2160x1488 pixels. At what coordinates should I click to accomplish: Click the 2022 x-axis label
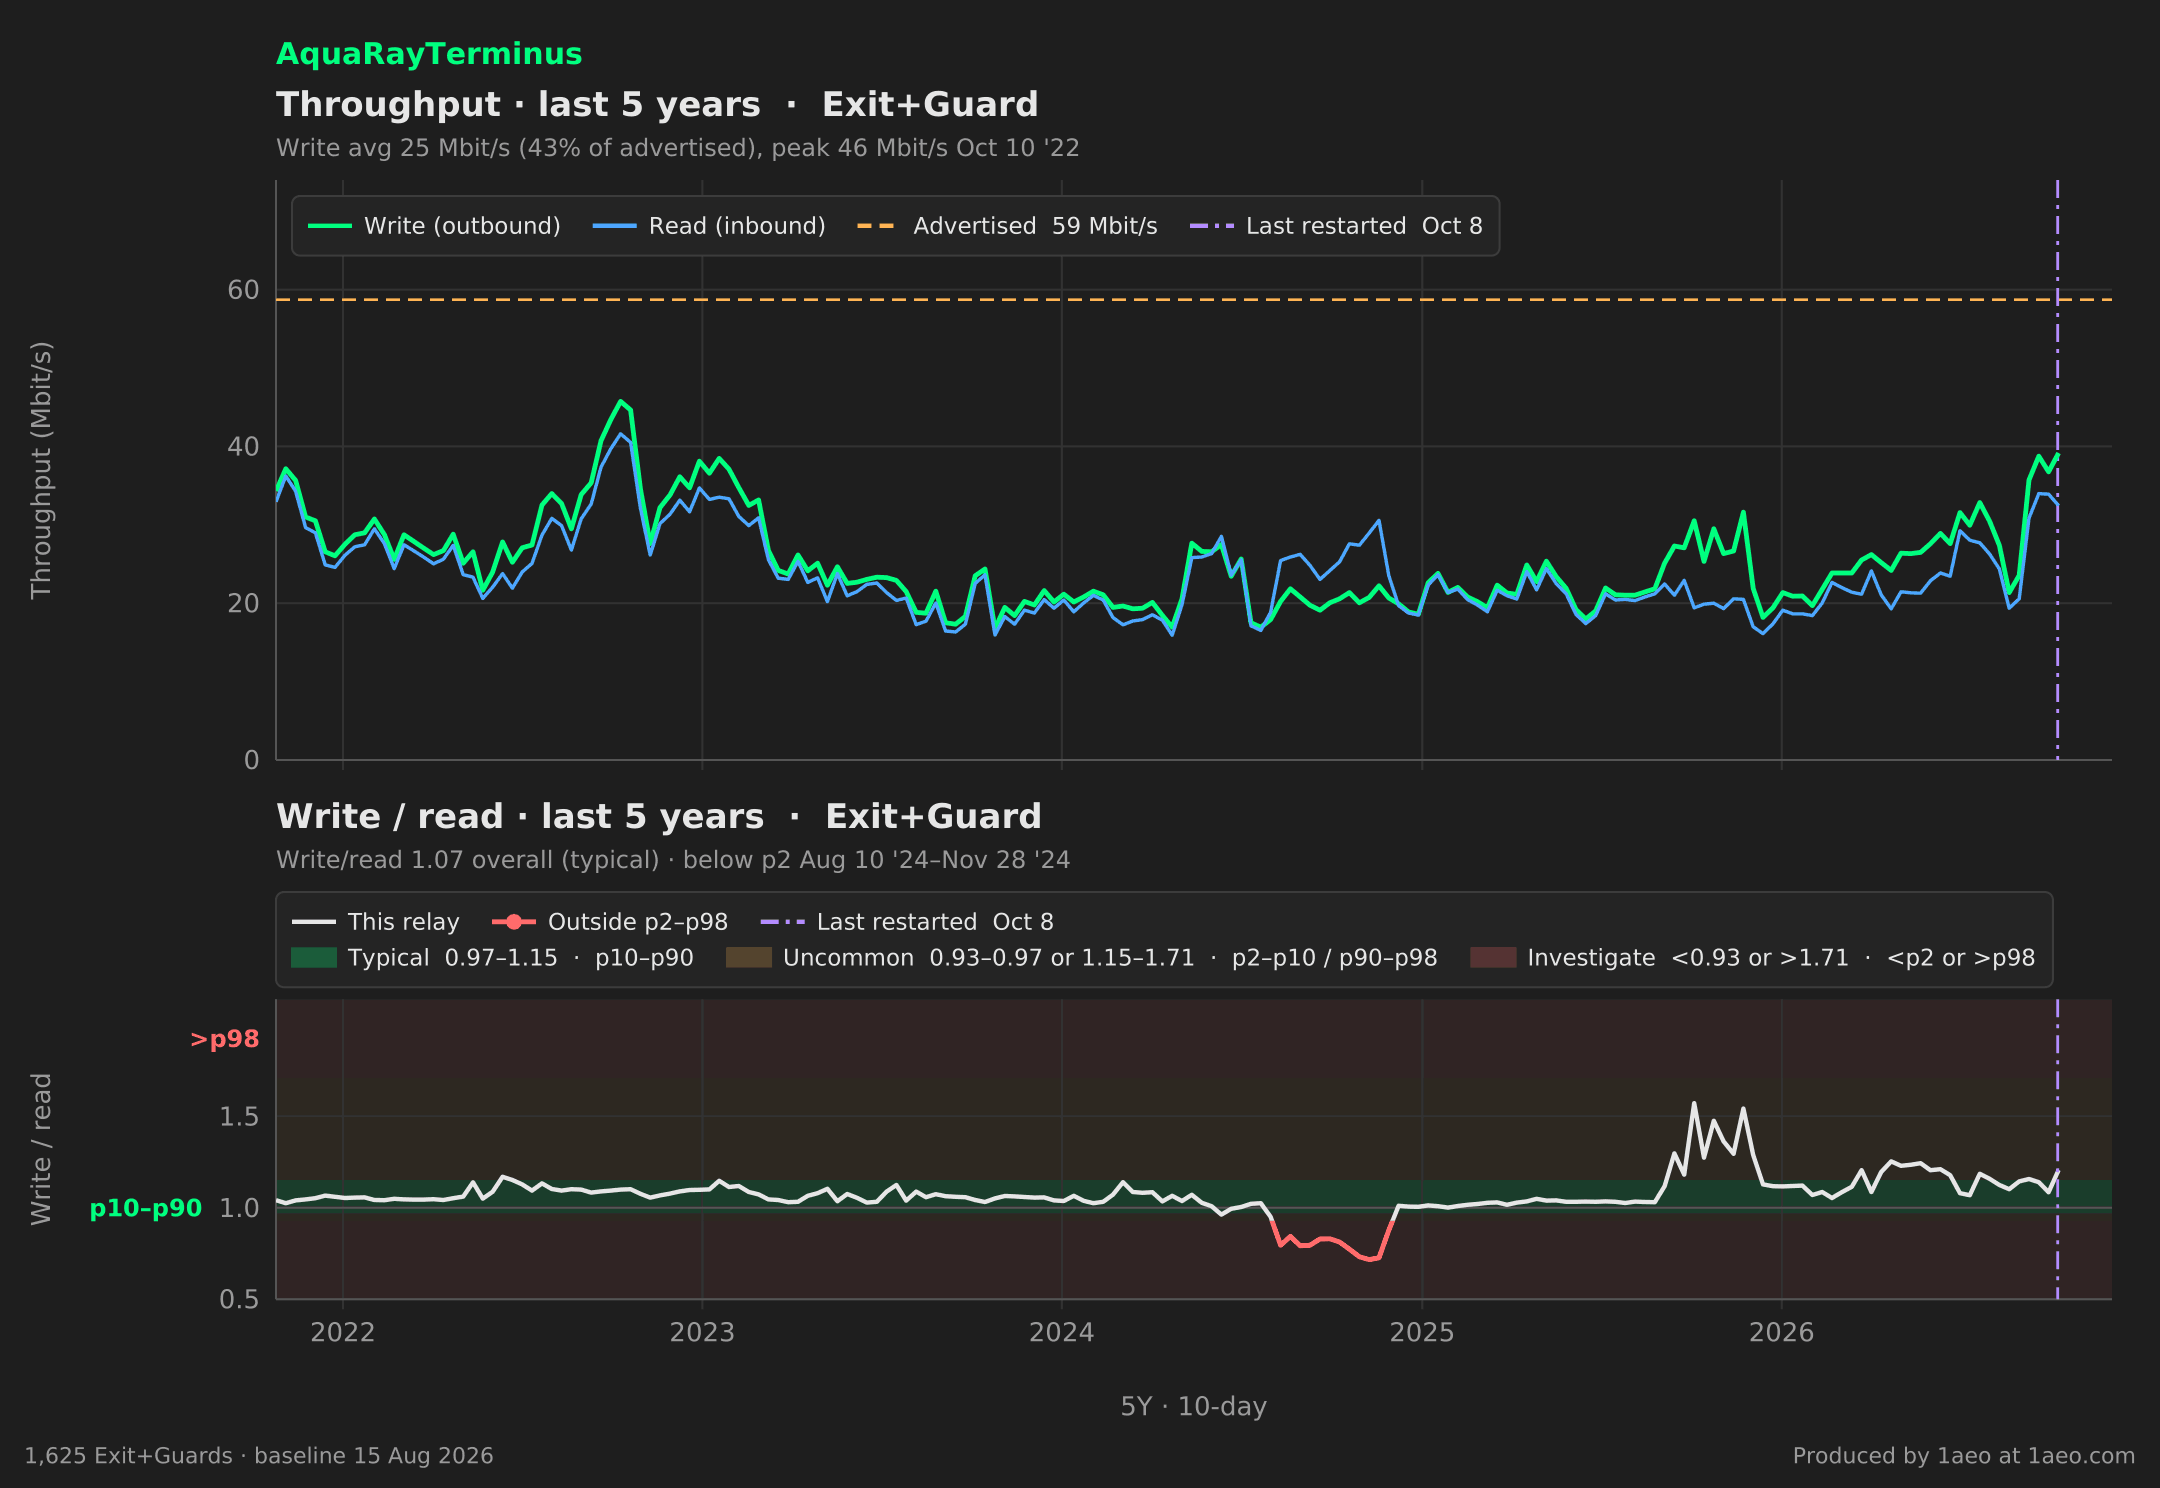342,1332
